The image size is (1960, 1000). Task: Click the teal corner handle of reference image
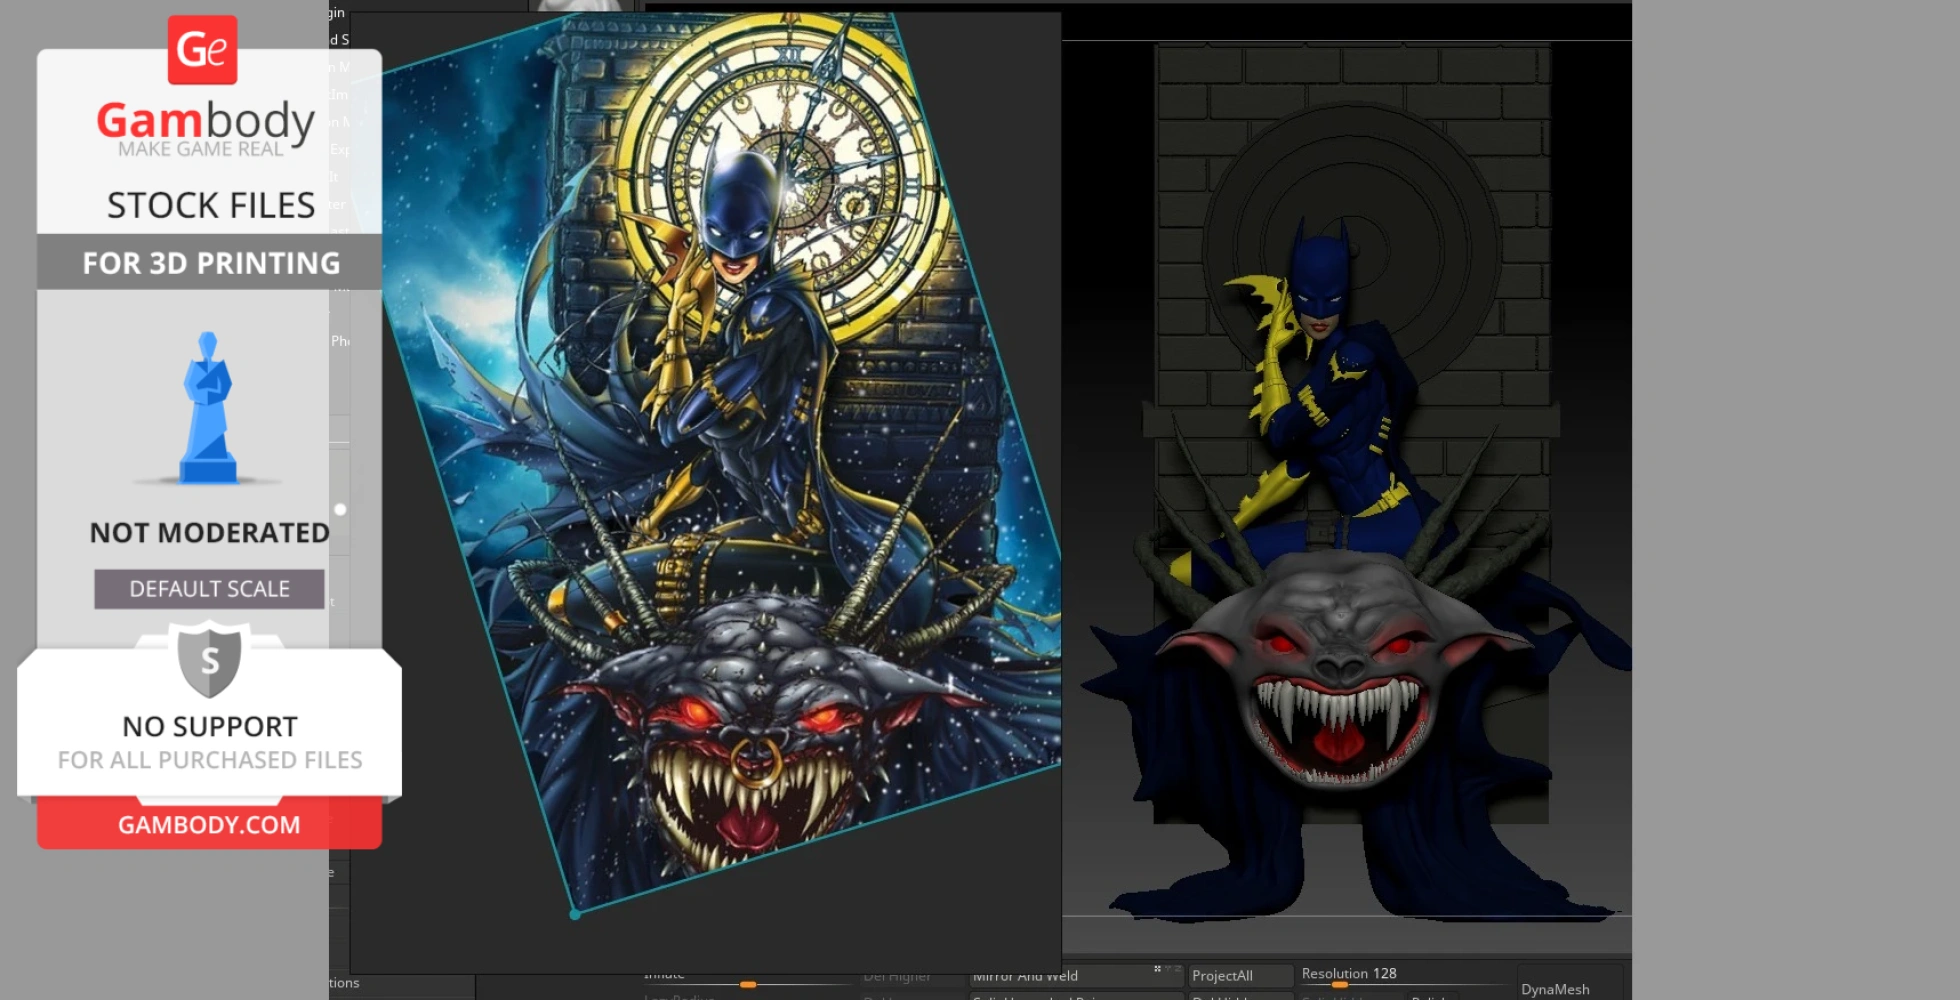coord(575,914)
